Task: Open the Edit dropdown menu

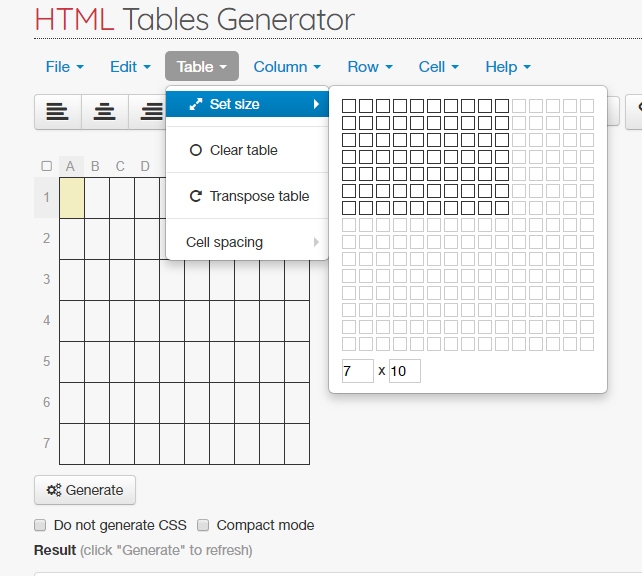Action: (130, 67)
